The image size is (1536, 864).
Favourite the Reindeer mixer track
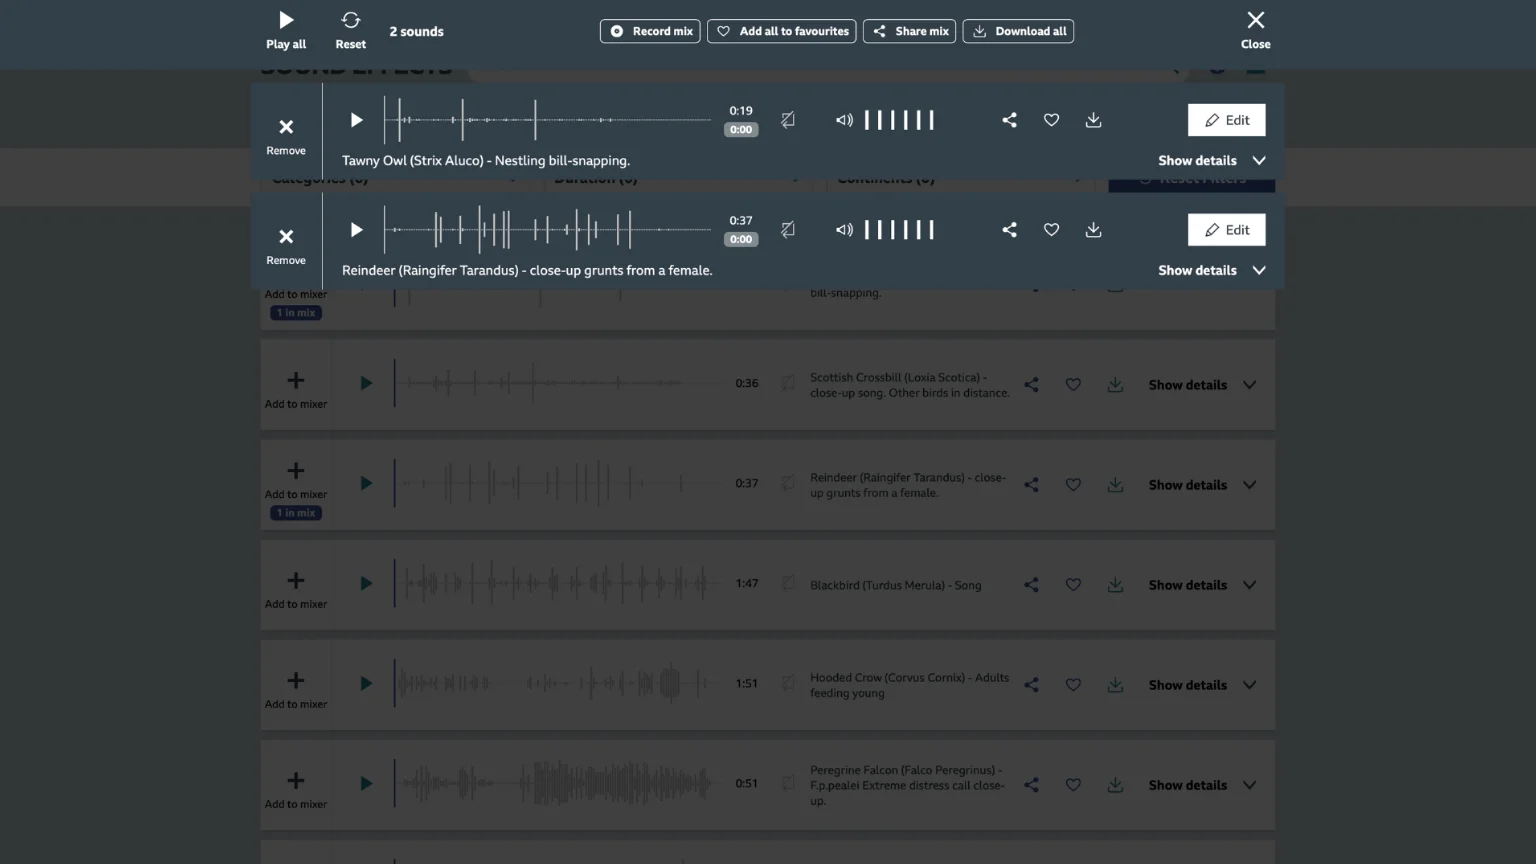pyautogui.click(x=1051, y=230)
